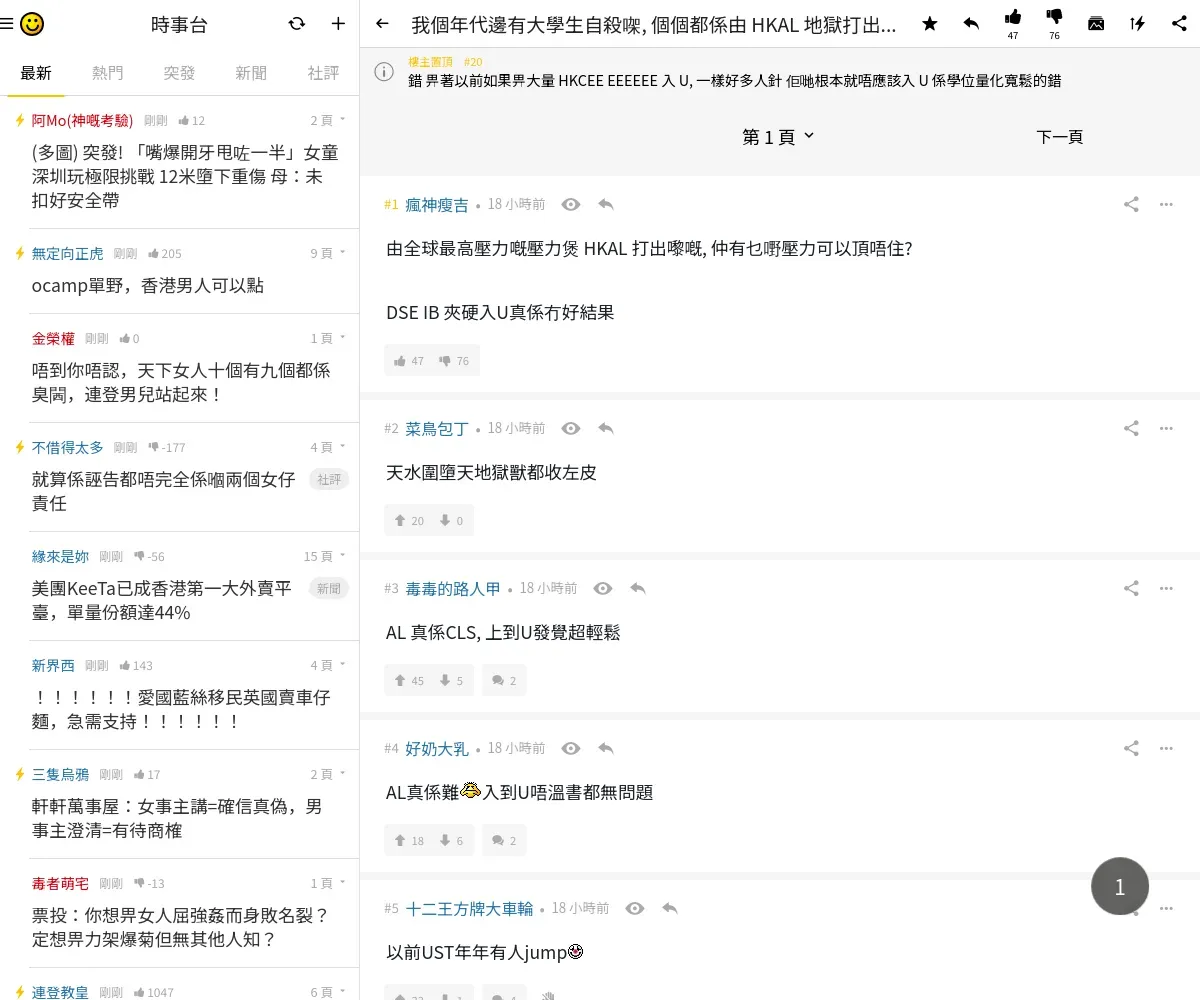This screenshot has width=1200, height=1000.
Task: Quote-reply post #4 by 好奶大乳
Action: 606,748
